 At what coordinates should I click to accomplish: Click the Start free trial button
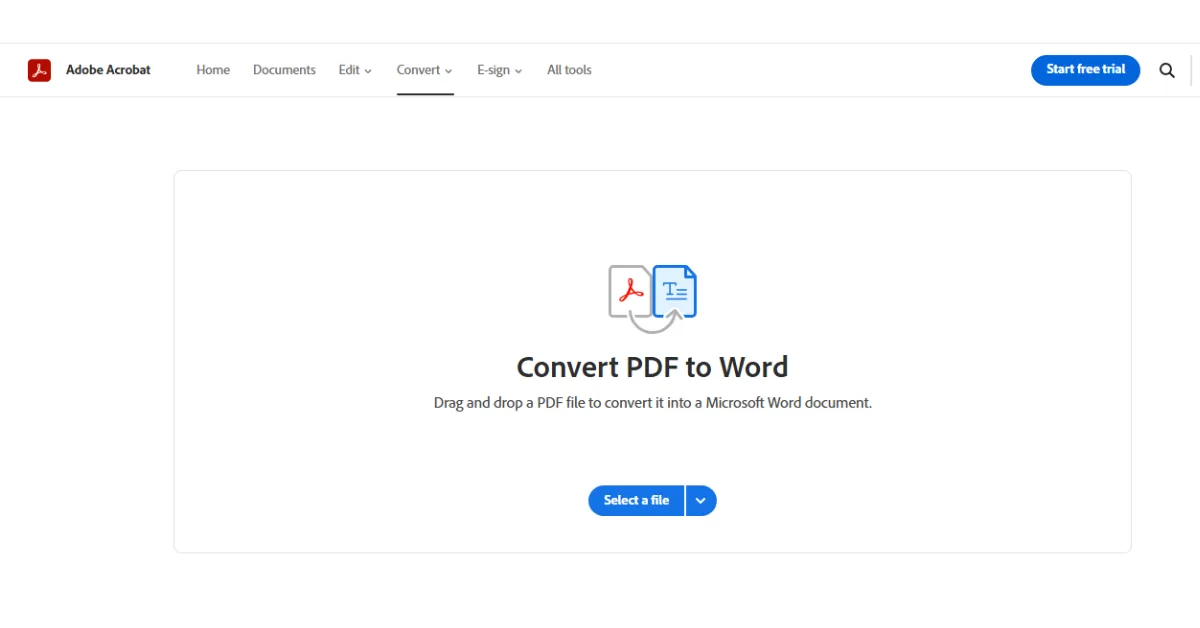1085,70
